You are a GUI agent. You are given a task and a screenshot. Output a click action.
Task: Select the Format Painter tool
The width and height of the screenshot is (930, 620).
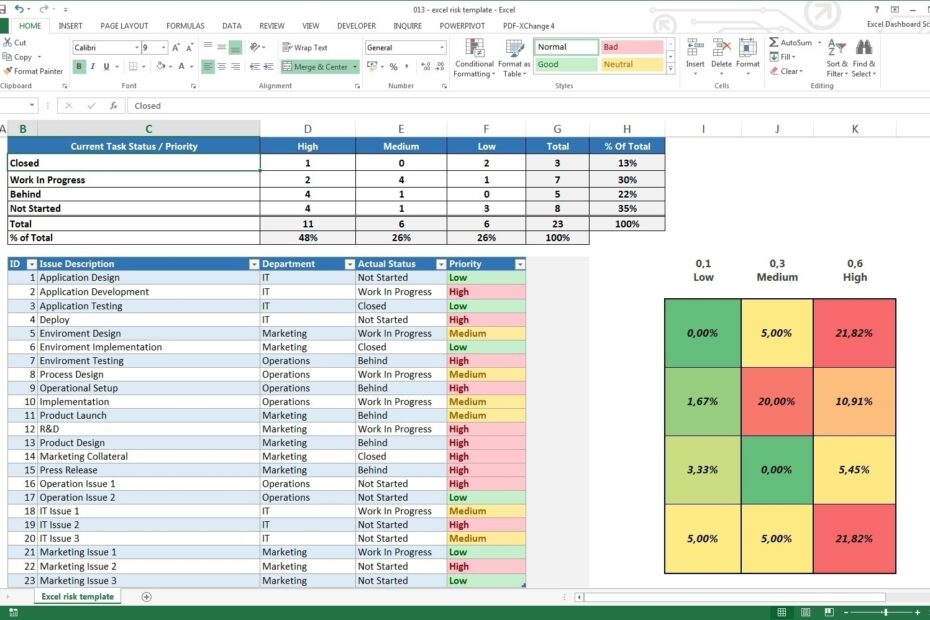(x=34, y=71)
